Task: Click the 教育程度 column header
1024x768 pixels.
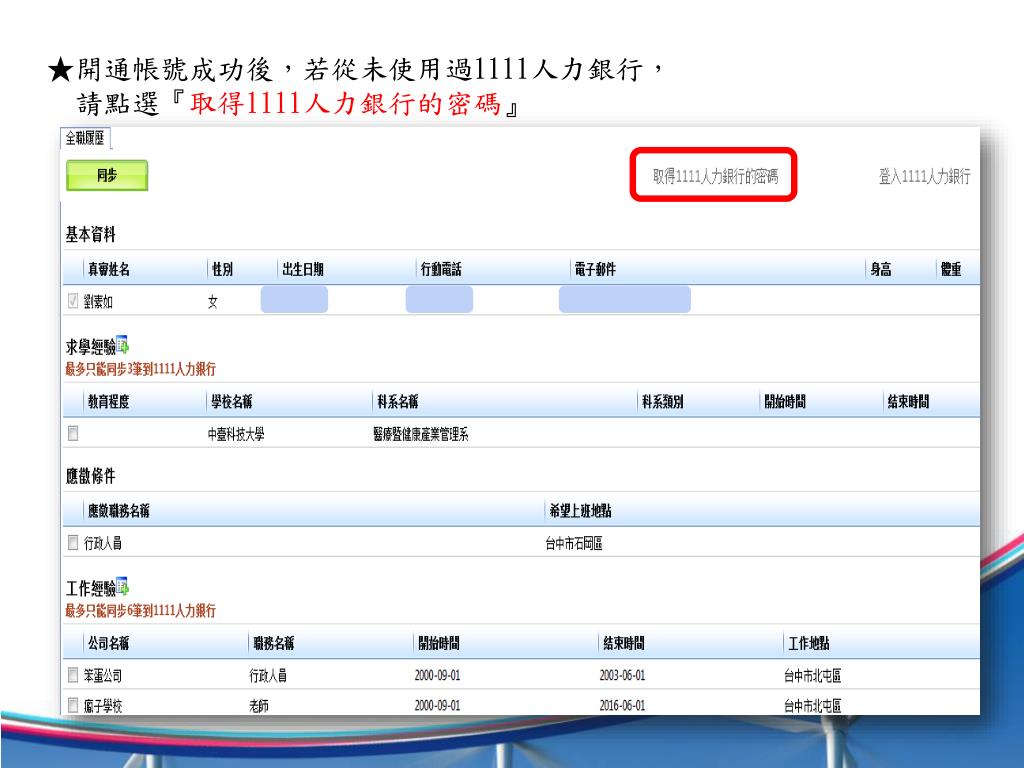Action: coord(109,402)
